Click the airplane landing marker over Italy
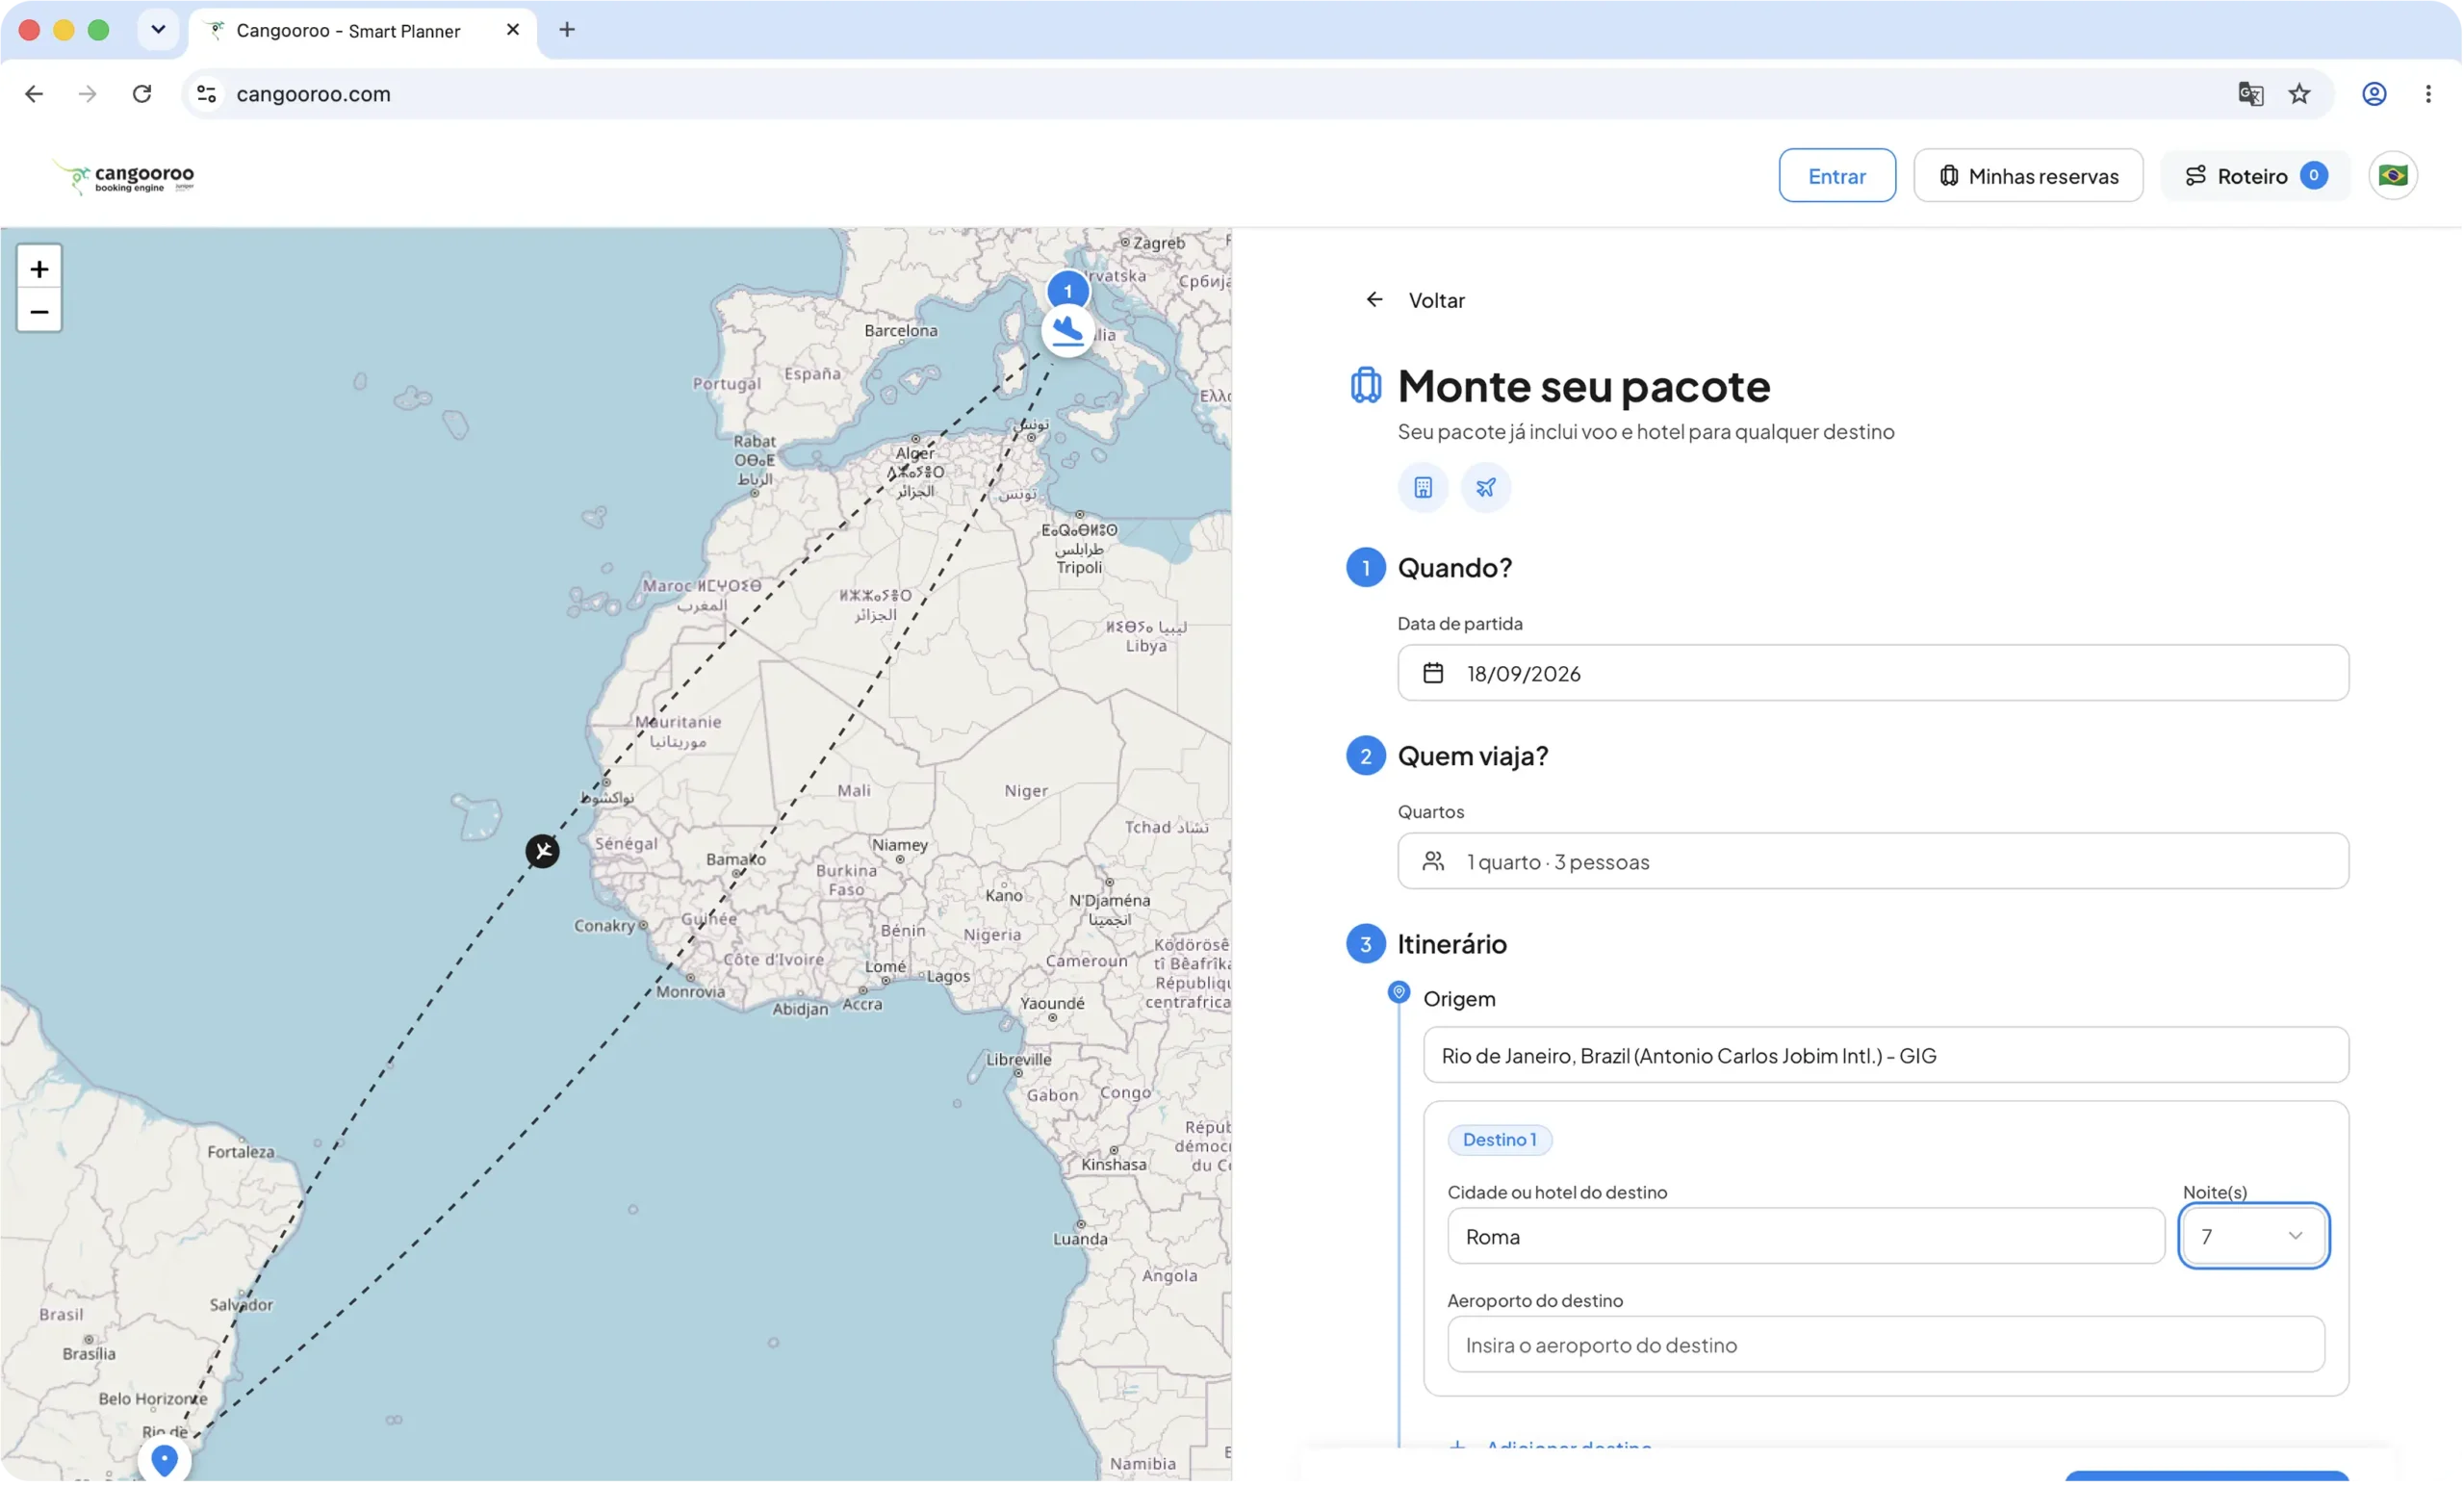The width and height of the screenshot is (2464, 1487). pos(1068,331)
